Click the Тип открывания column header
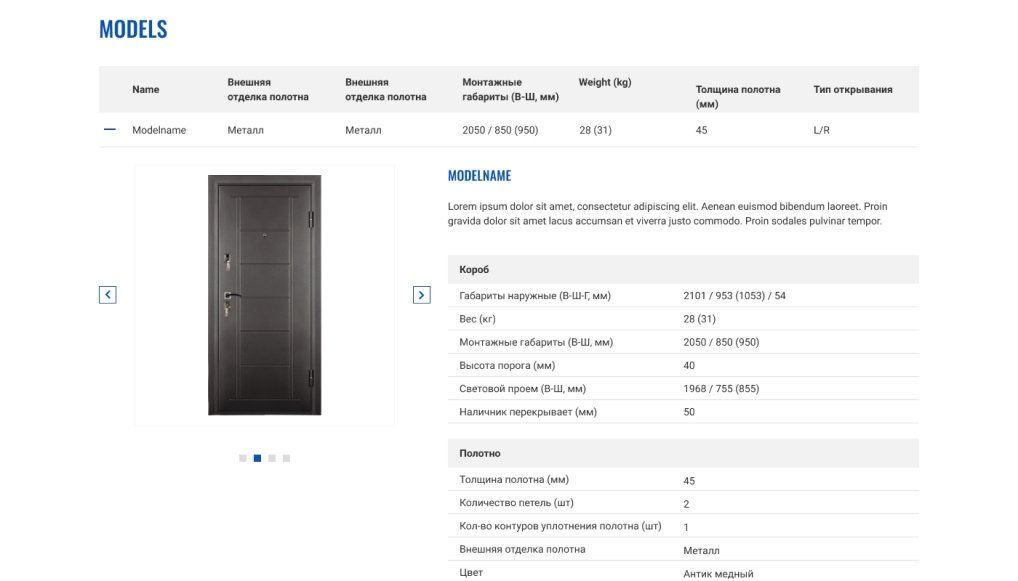Viewport: 1018px width, 581px height. [x=853, y=90]
